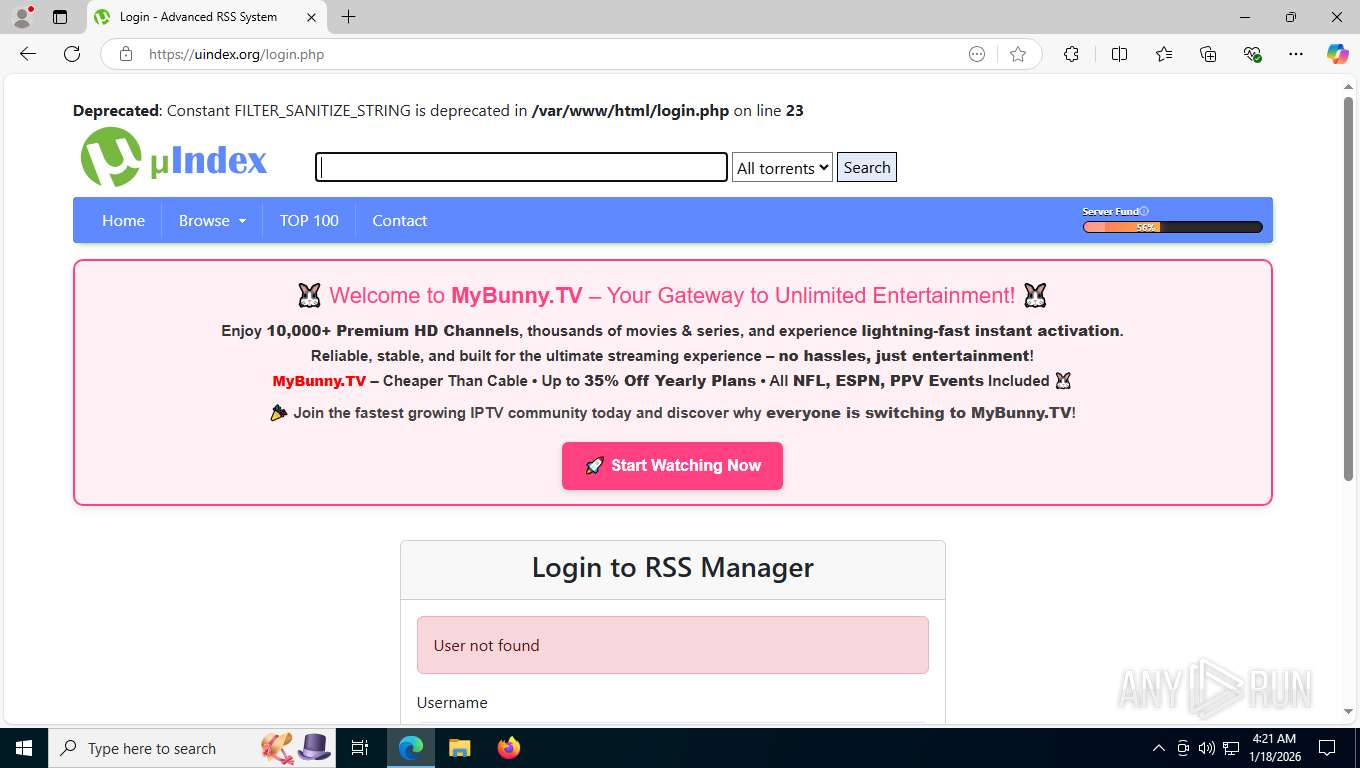Screen dimensions: 1360x768
Task: Go to the Home menu item
Action: [x=123, y=220]
